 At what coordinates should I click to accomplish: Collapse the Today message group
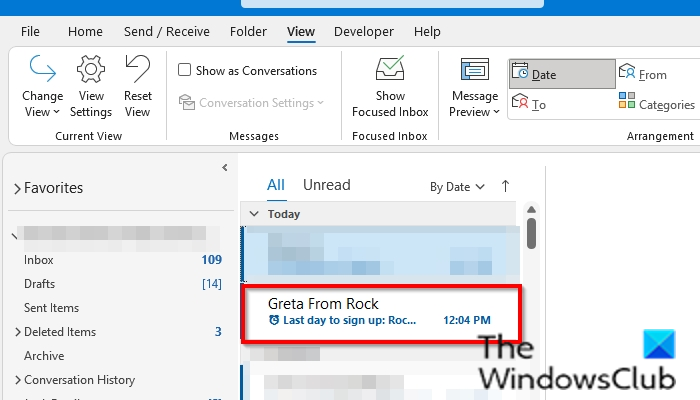point(254,214)
